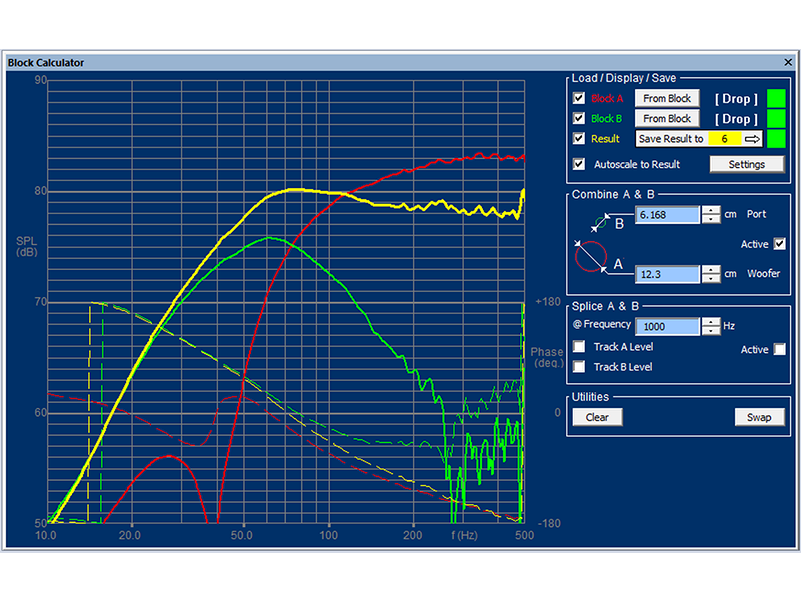Viewport: 801px width, 602px height.
Task: Adjust splice Frequency spinner arrows
Action: (711, 326)
